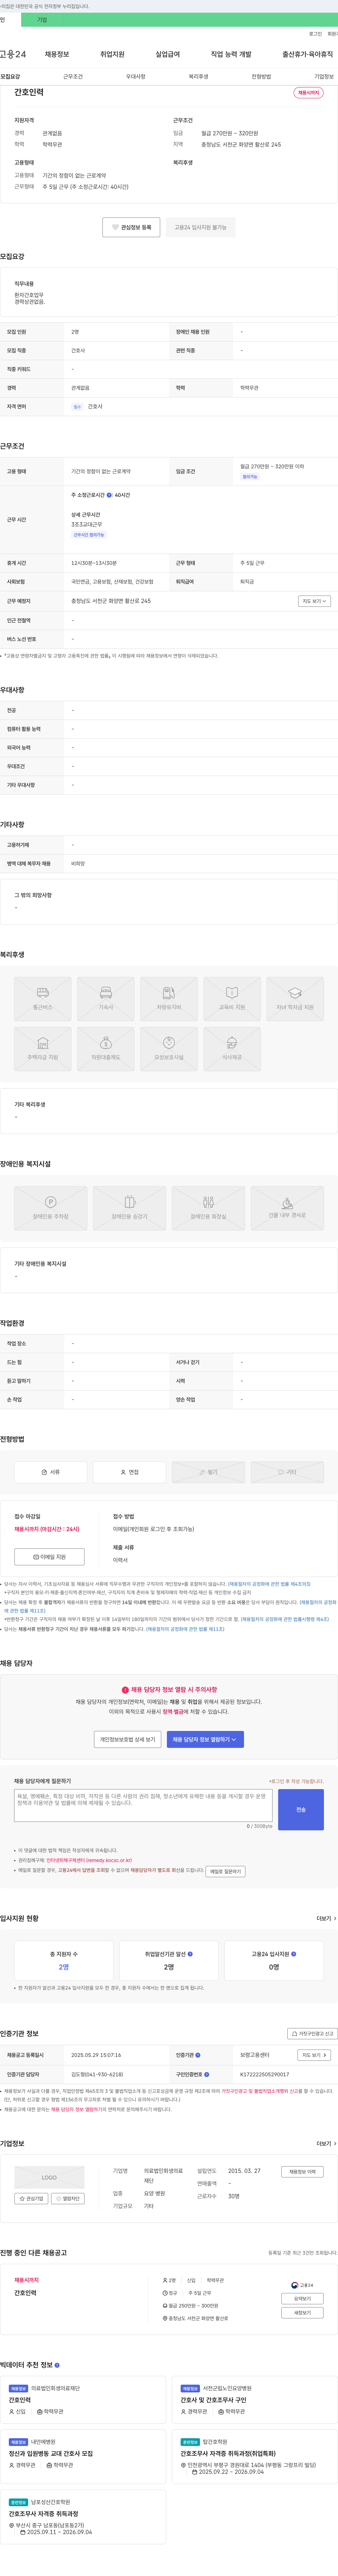Click the 요약보기 button
The width and height of the screenshot is (338, 2576).
pos(302,2299)
